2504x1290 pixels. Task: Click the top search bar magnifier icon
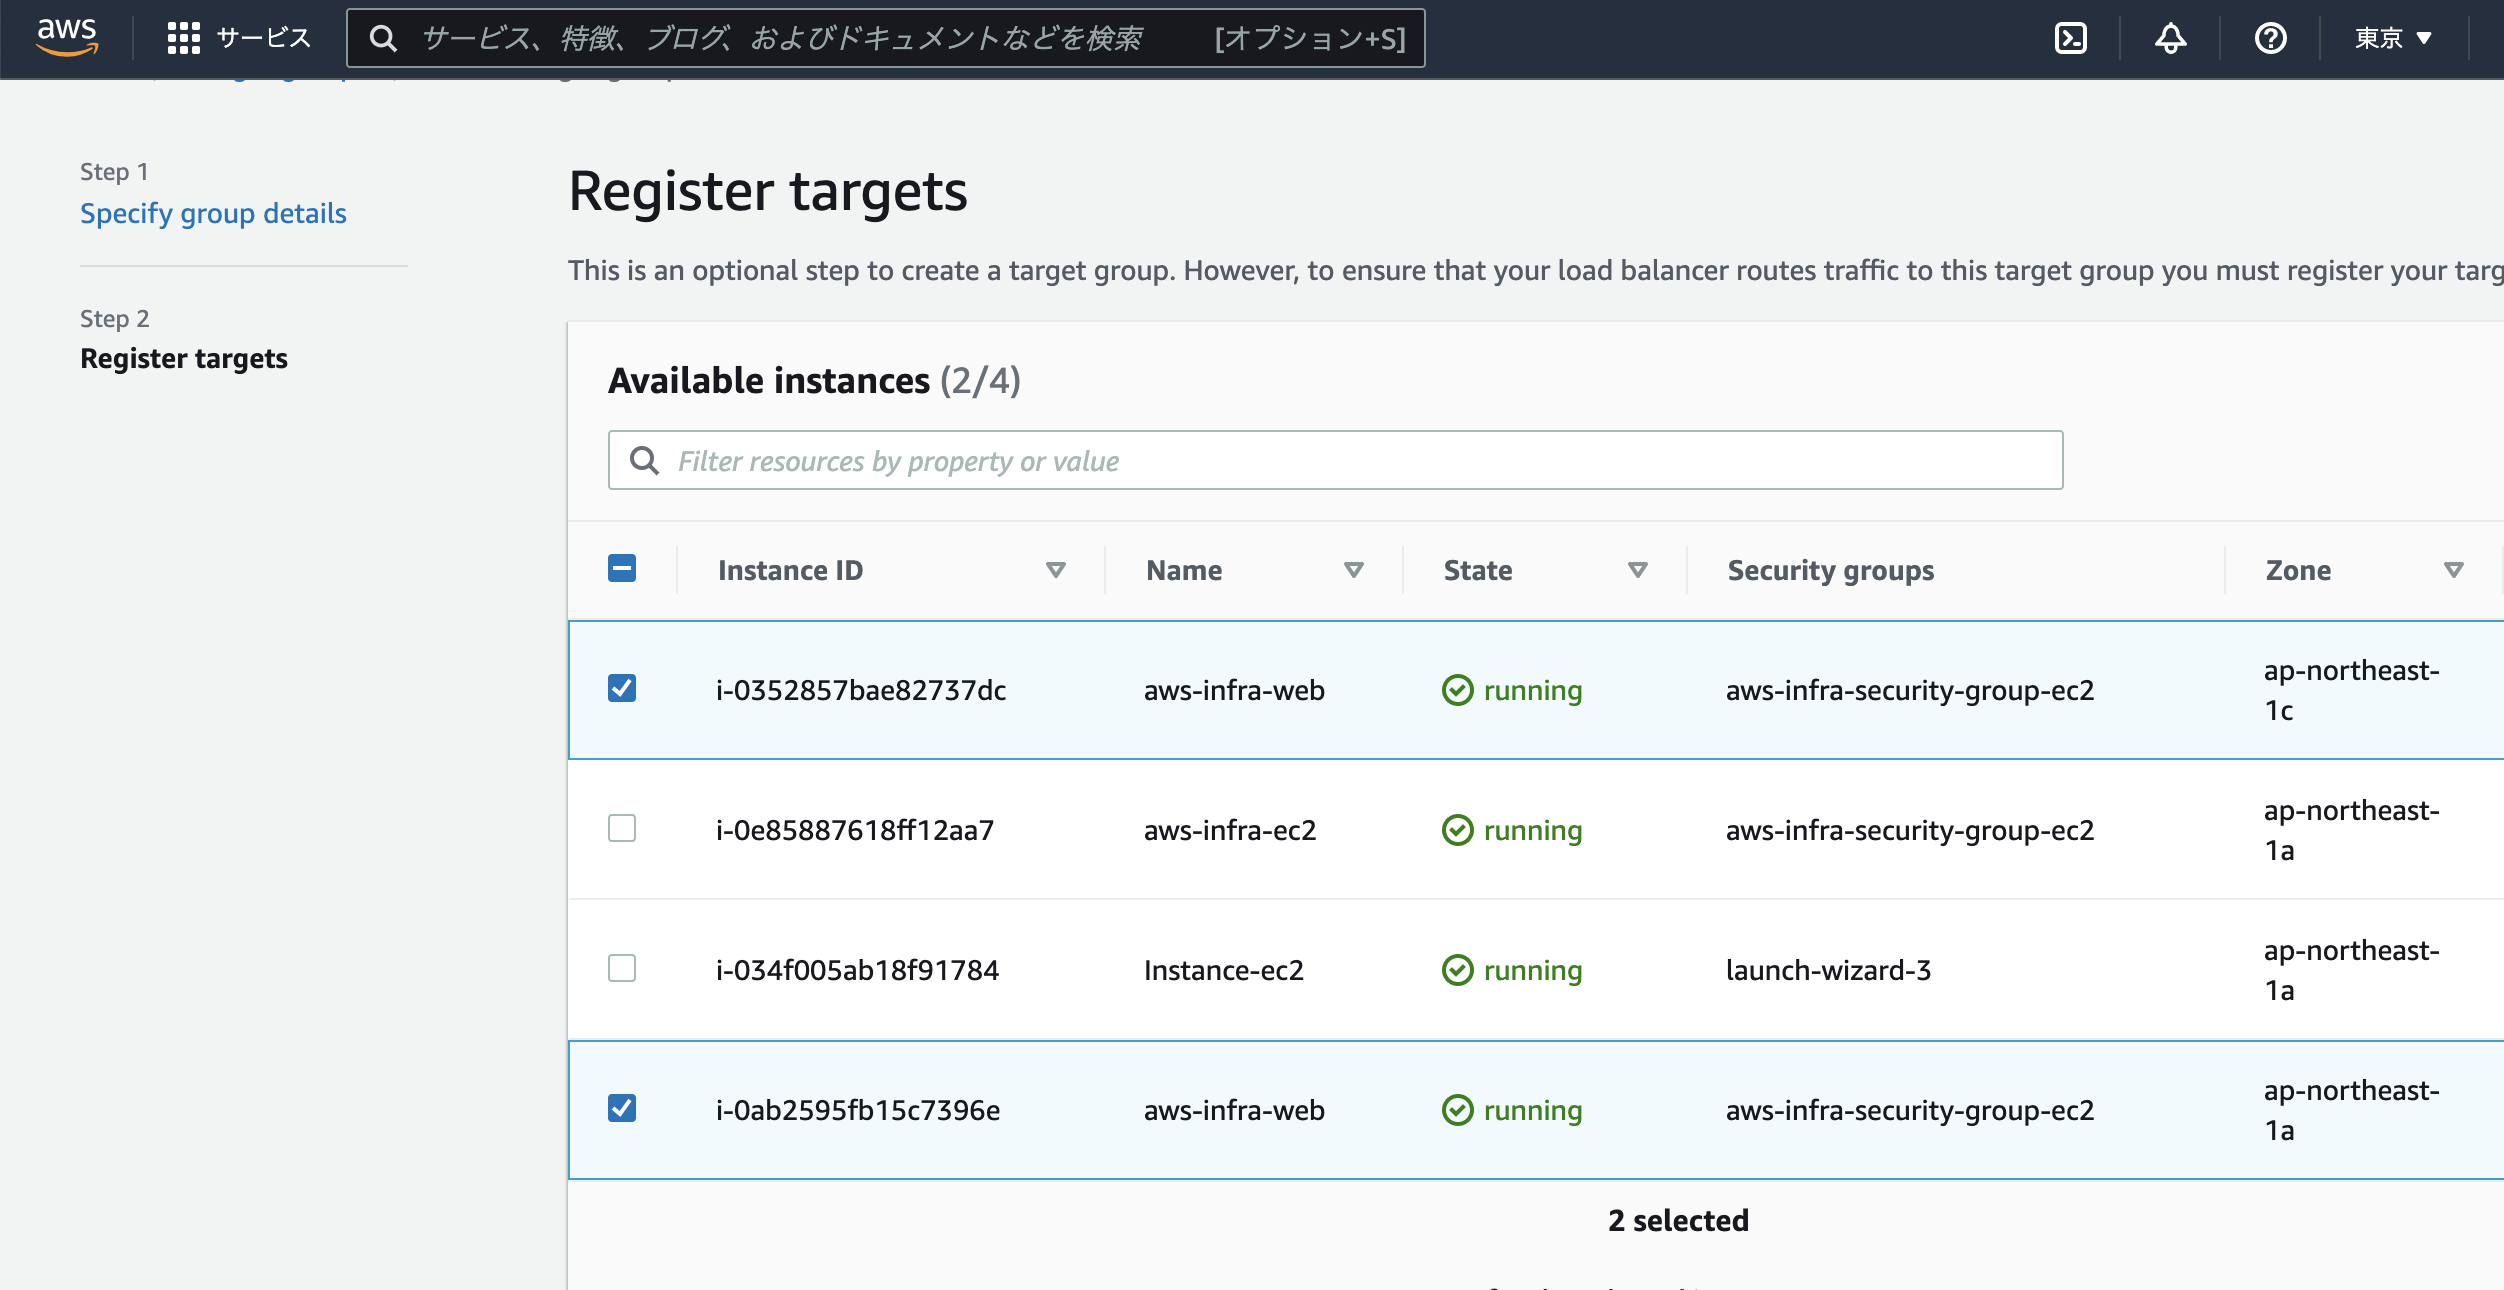click(383, 38)
